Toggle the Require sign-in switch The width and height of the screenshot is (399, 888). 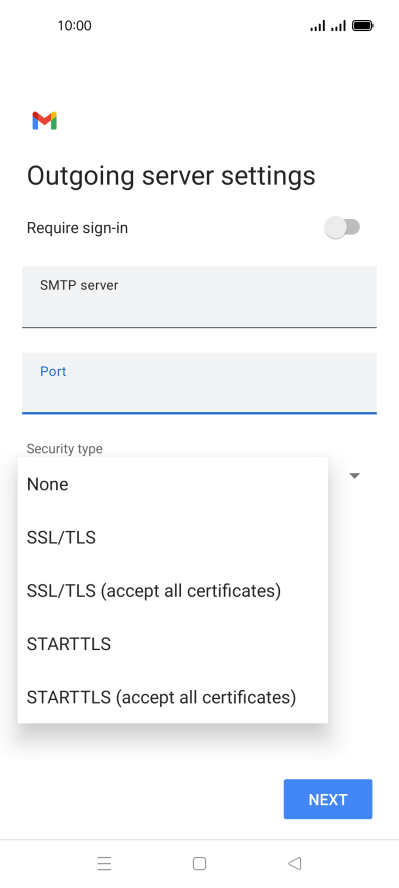tap(342, 228)
